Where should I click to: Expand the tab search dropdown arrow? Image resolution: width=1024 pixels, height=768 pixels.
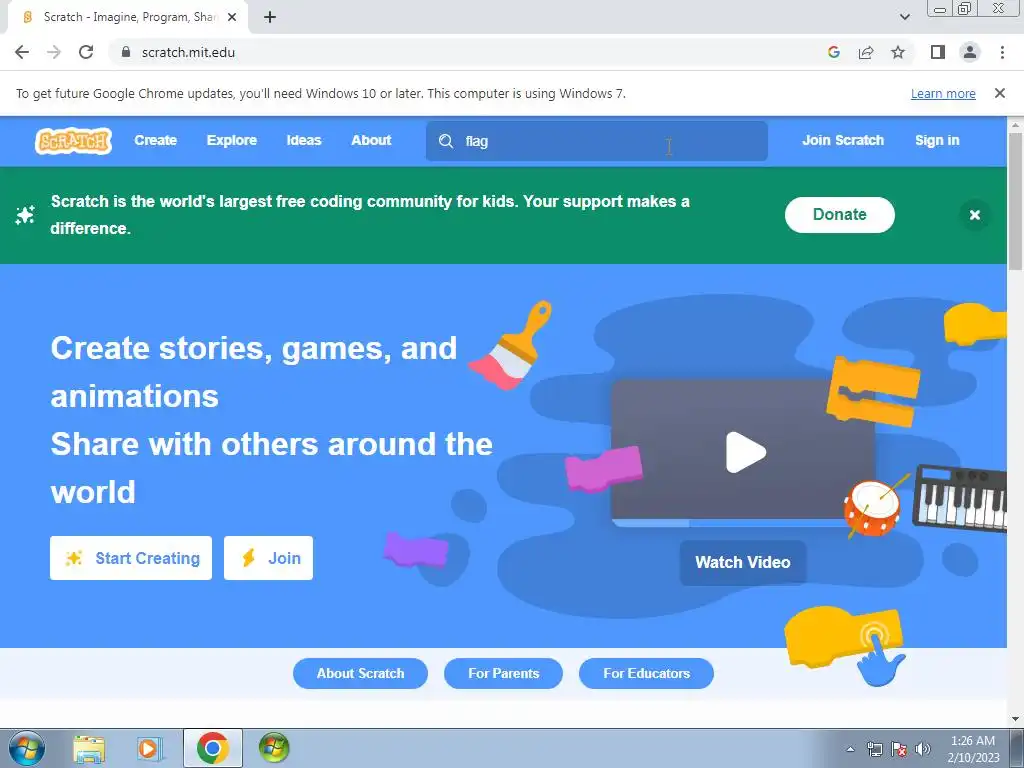coord(904,17)
